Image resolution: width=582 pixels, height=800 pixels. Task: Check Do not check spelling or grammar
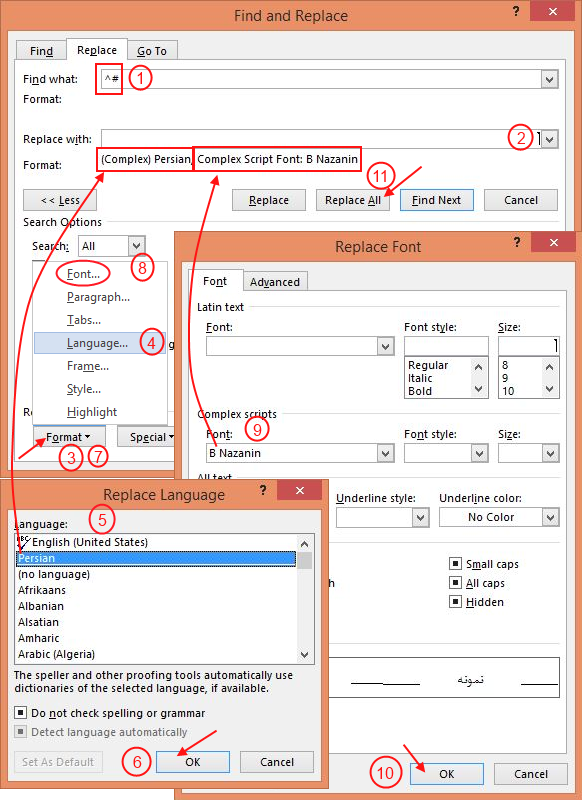pyautogui.click(x=20, y=712)
